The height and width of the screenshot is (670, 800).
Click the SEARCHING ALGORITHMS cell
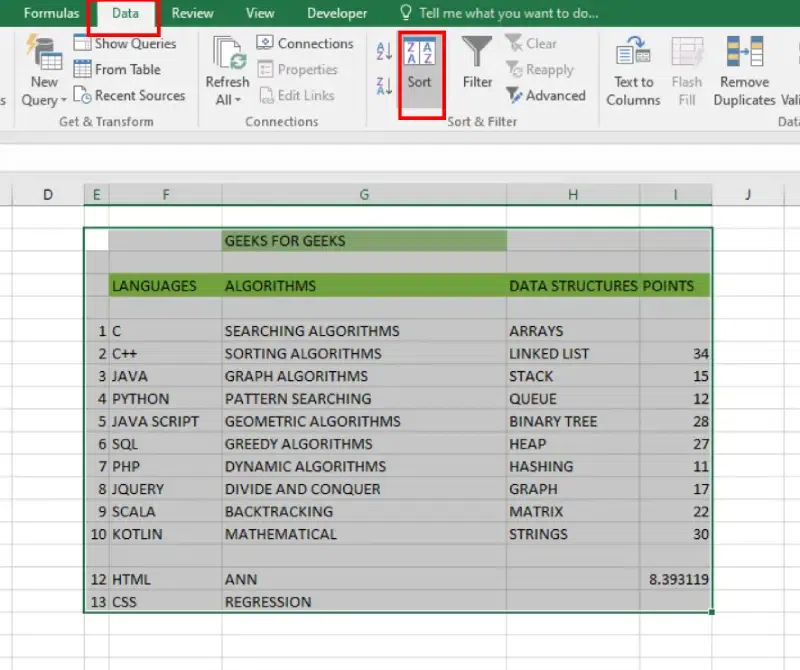364,331
